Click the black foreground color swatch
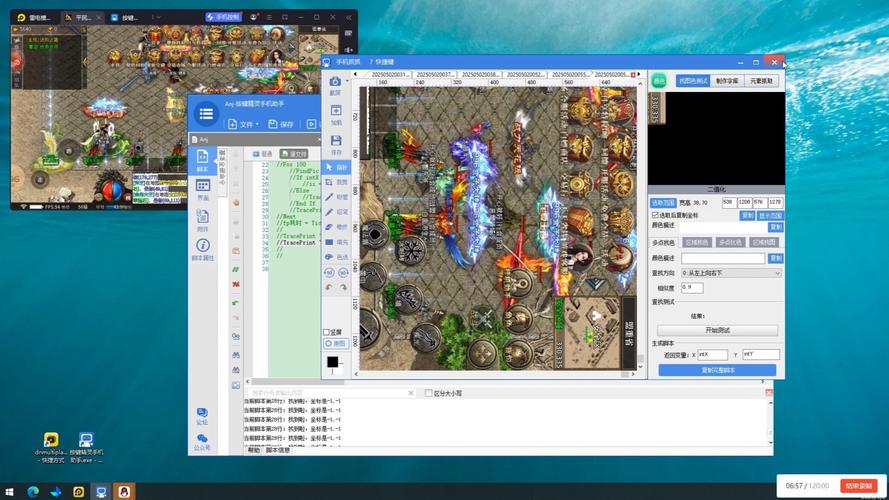The image size is (889, 500). click(x=333, y=361)
